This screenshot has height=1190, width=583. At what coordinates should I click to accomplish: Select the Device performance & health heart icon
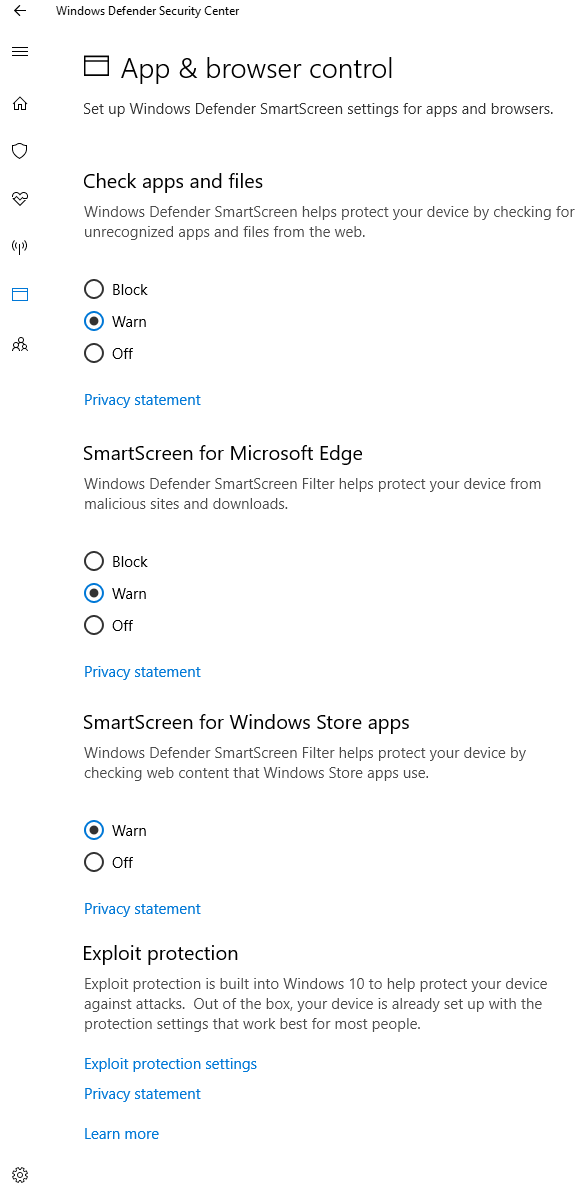(19, 198)
